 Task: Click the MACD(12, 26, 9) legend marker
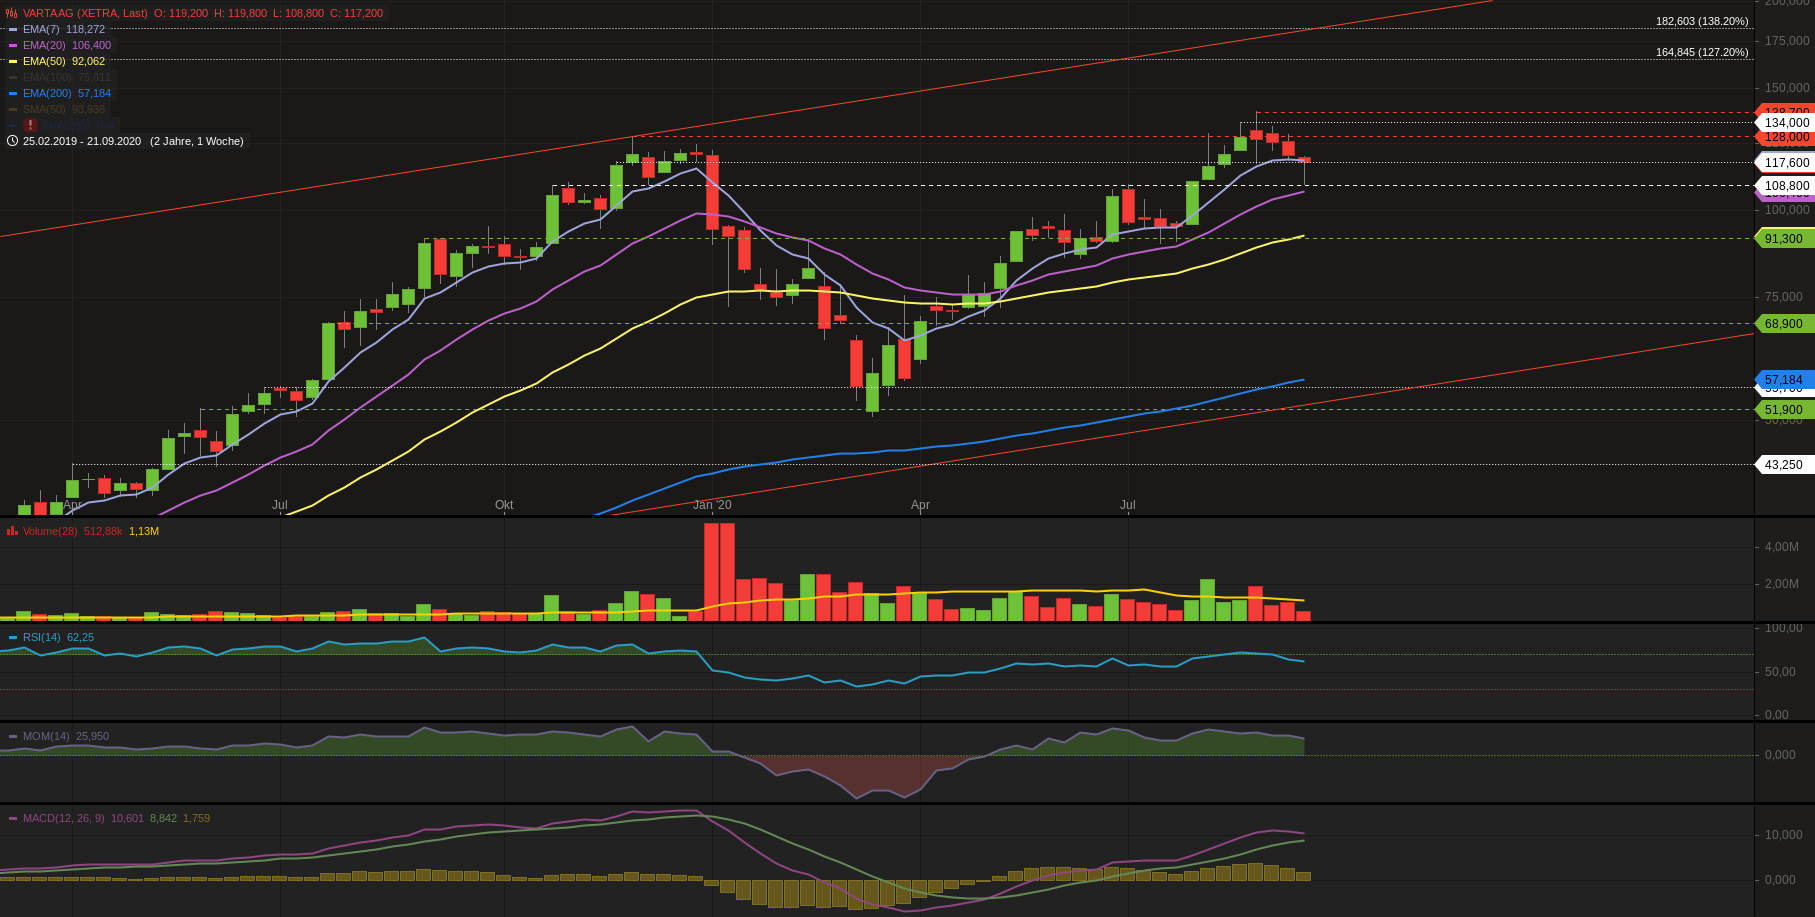[13, 818]
